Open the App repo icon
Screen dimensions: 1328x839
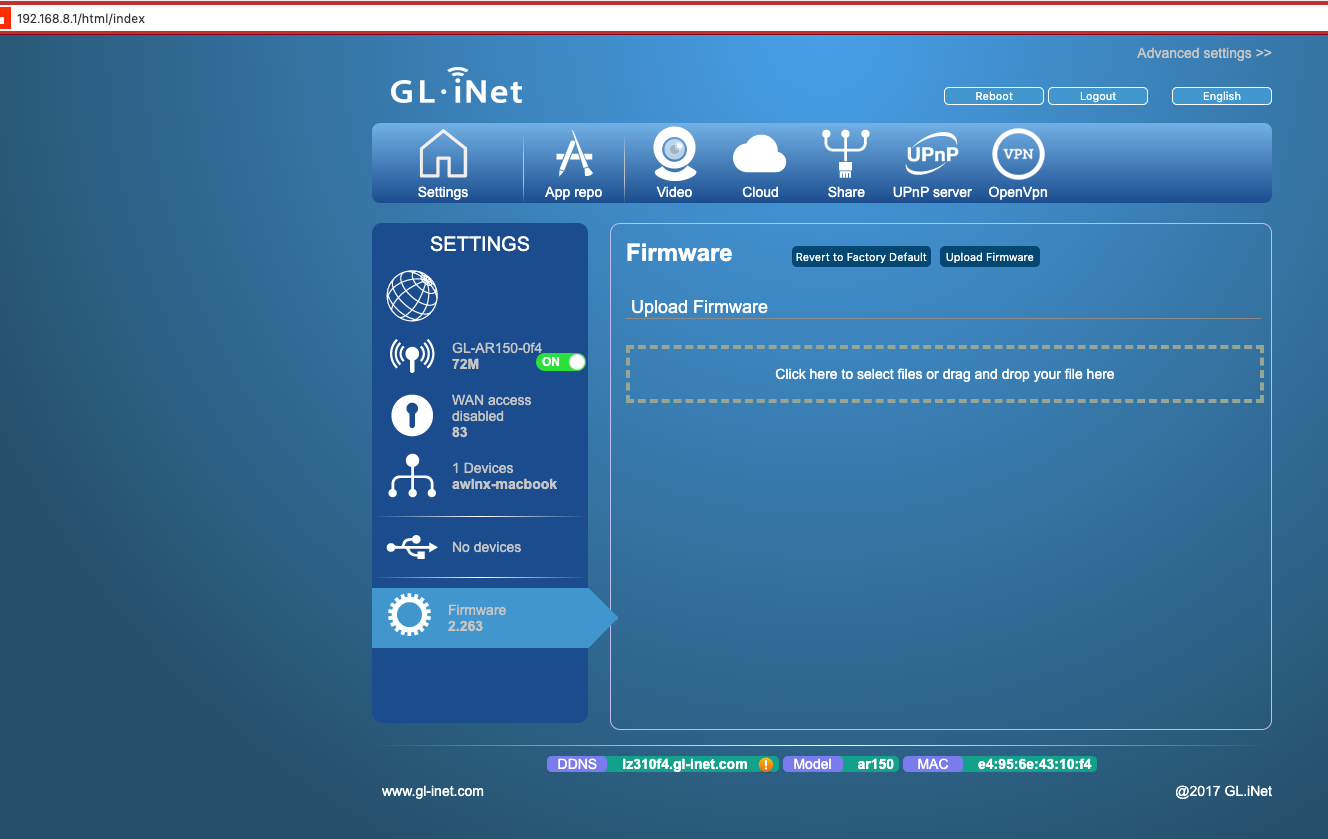[x=573, y=155]
